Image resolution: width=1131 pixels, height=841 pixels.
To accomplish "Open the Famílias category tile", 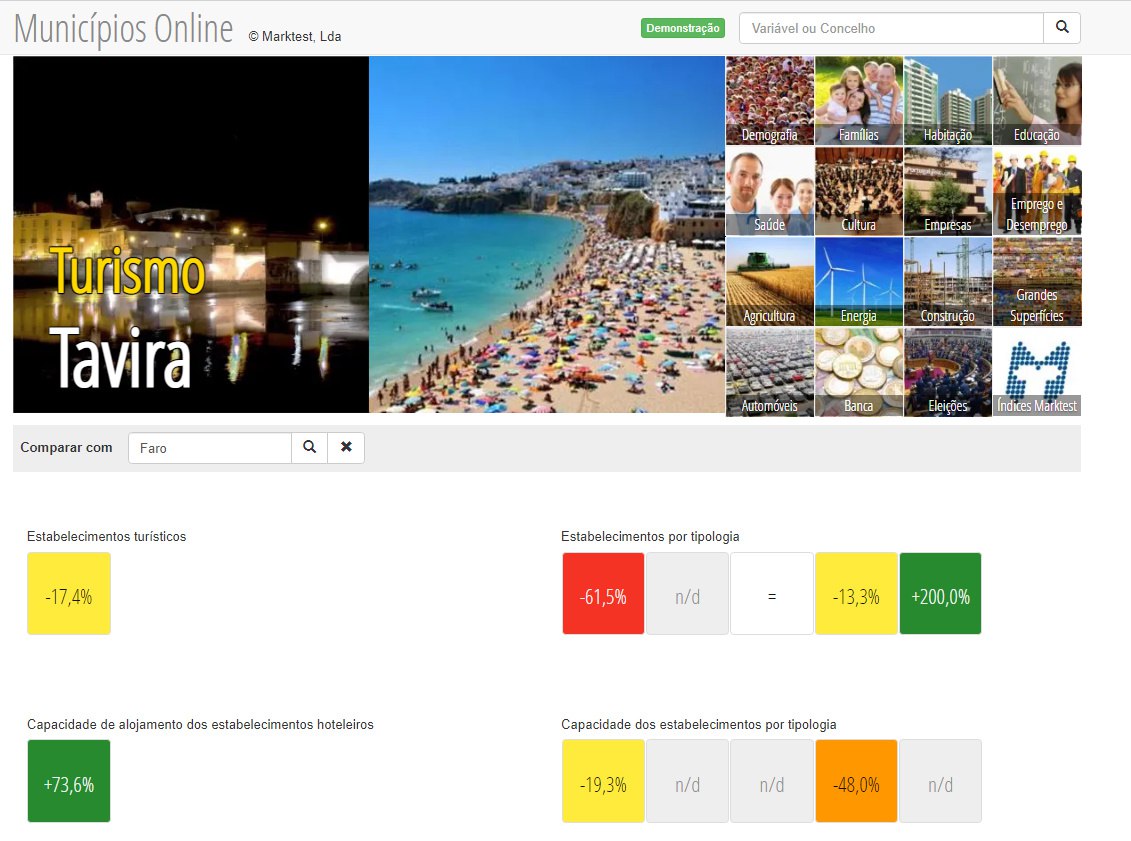I will 858,101.
